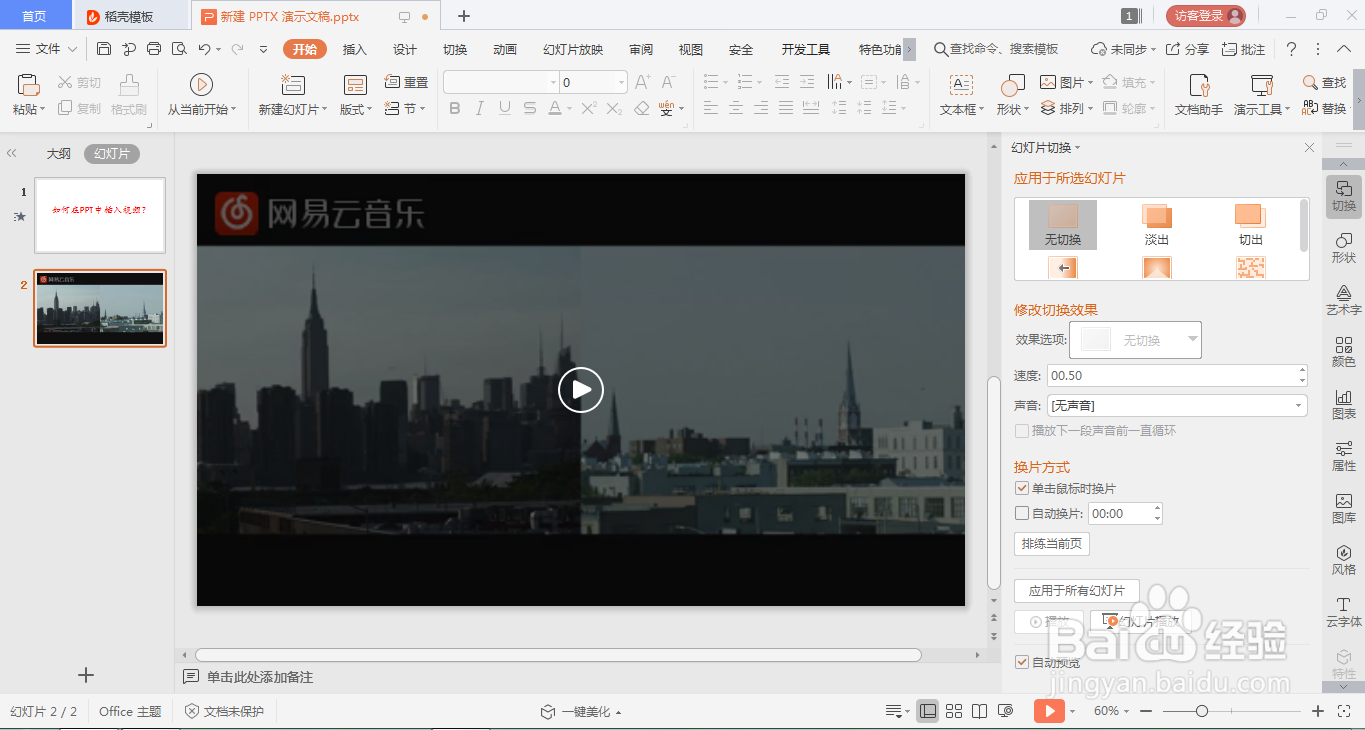Viewport: 1365px width, 730px height.
Task: Click the Shapes (形状) ribbon icon
Action: point(1013,85)
